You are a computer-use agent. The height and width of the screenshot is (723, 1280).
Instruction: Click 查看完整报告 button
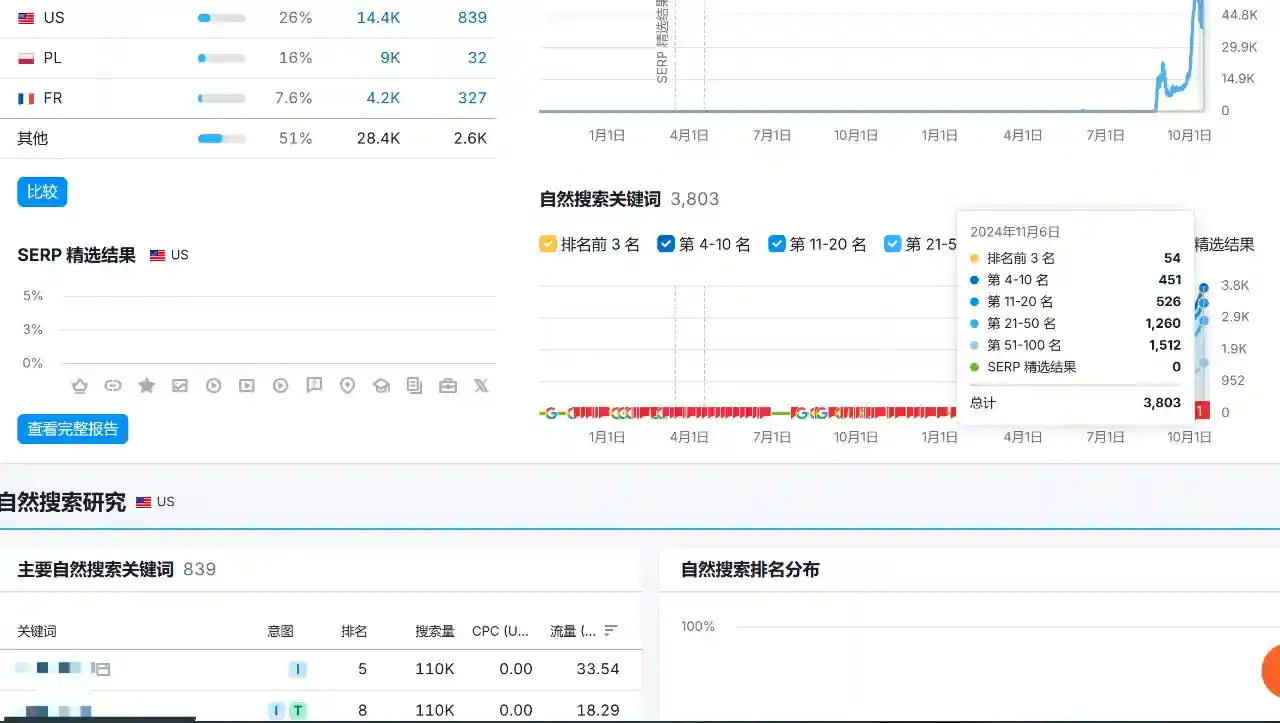point(72,428)
